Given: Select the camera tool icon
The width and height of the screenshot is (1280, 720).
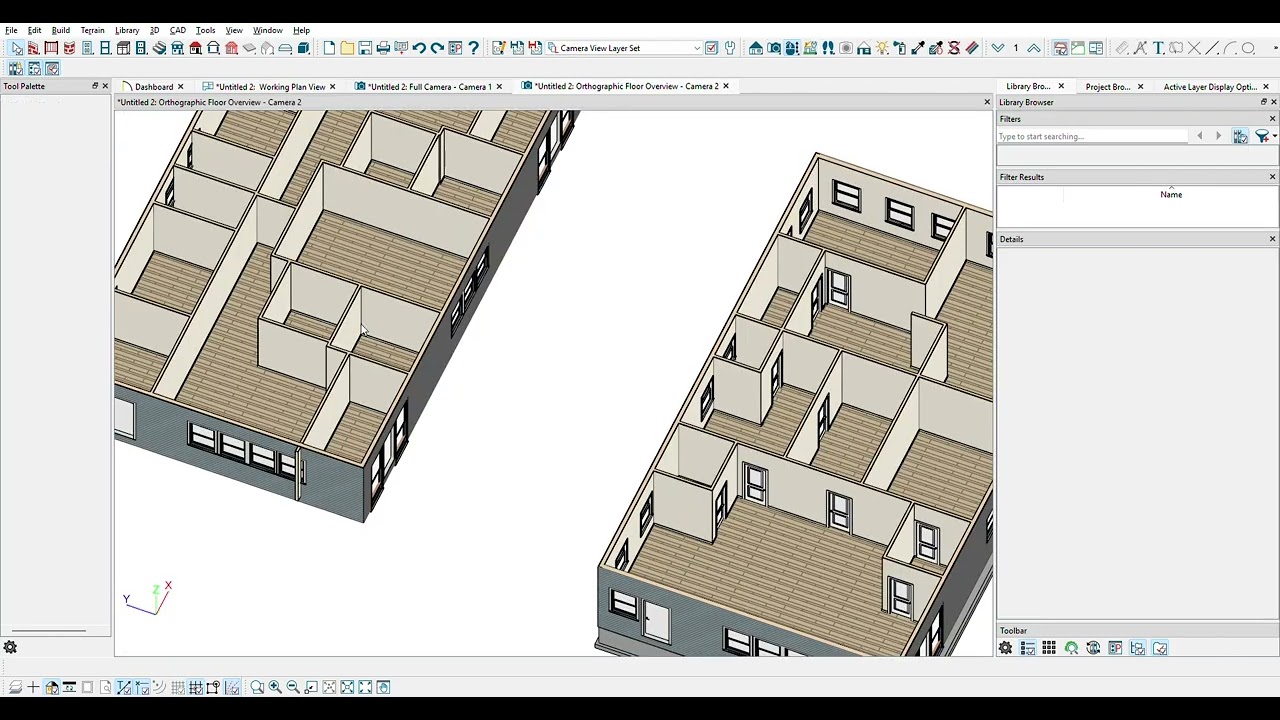Looking at the screenshot, I should coord(774,48).
